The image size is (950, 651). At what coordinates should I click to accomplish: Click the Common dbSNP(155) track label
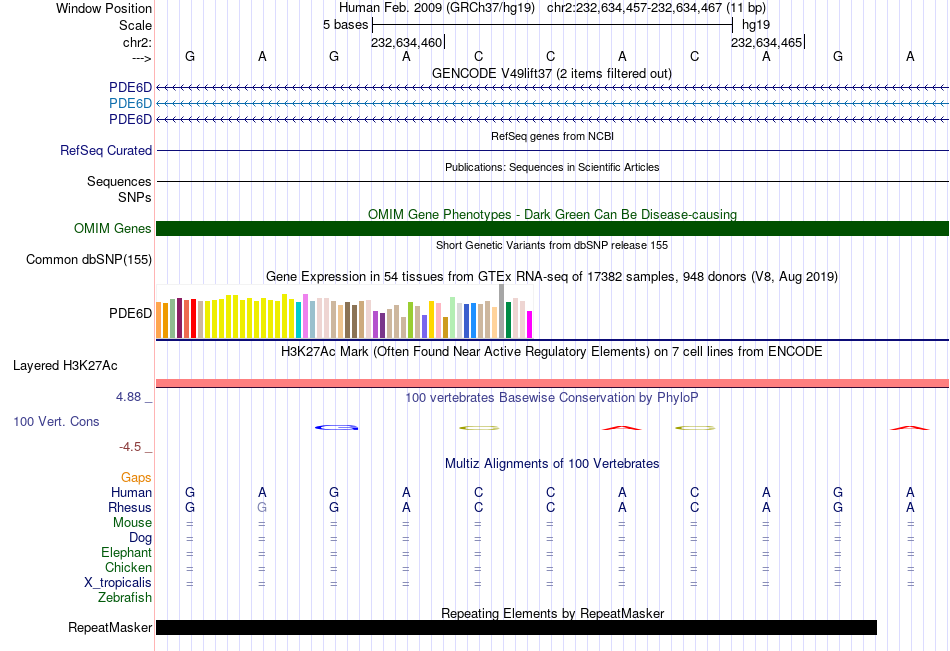click(x=89, y=259)
